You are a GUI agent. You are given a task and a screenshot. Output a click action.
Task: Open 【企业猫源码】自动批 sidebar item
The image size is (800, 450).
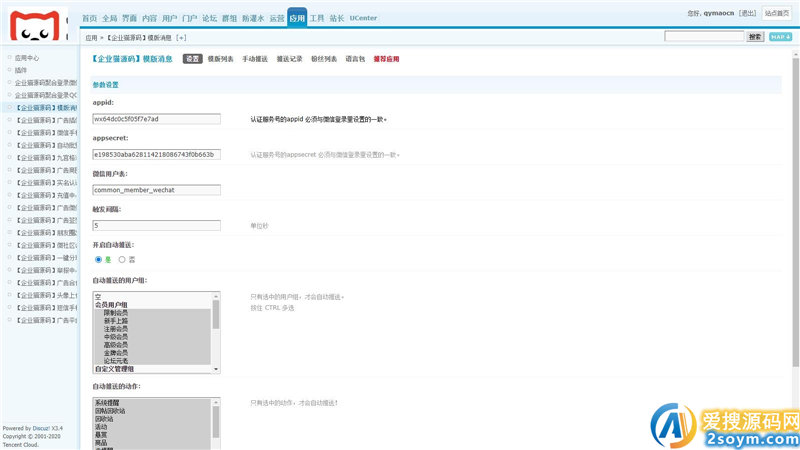pos(46,145)
